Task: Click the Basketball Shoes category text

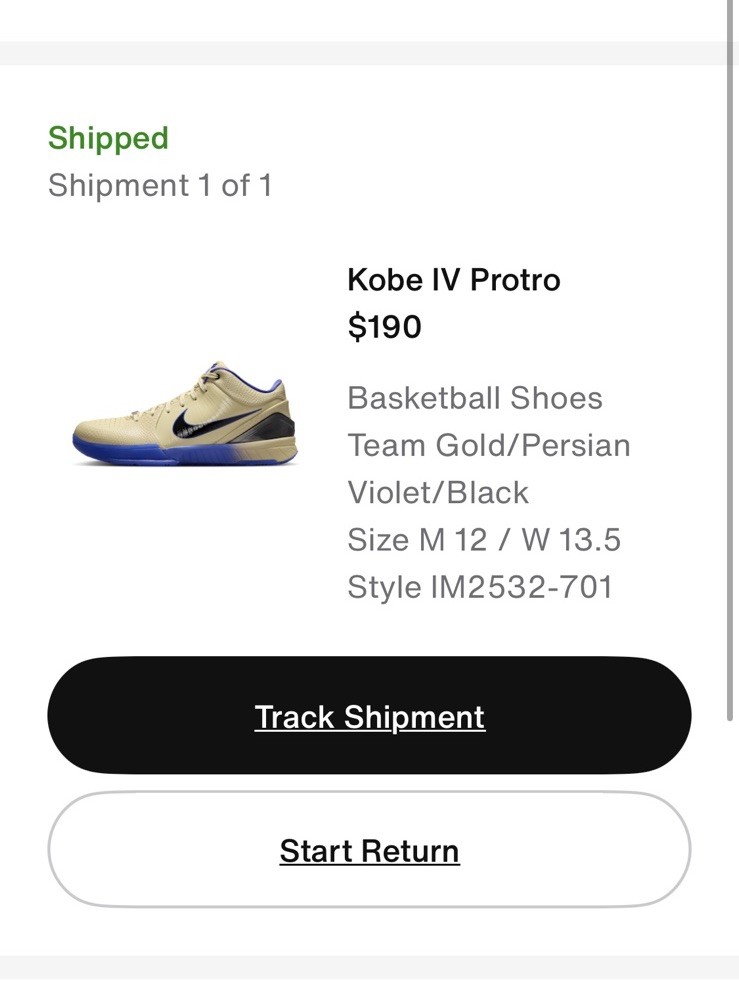Action: click(x=475, y=398)
